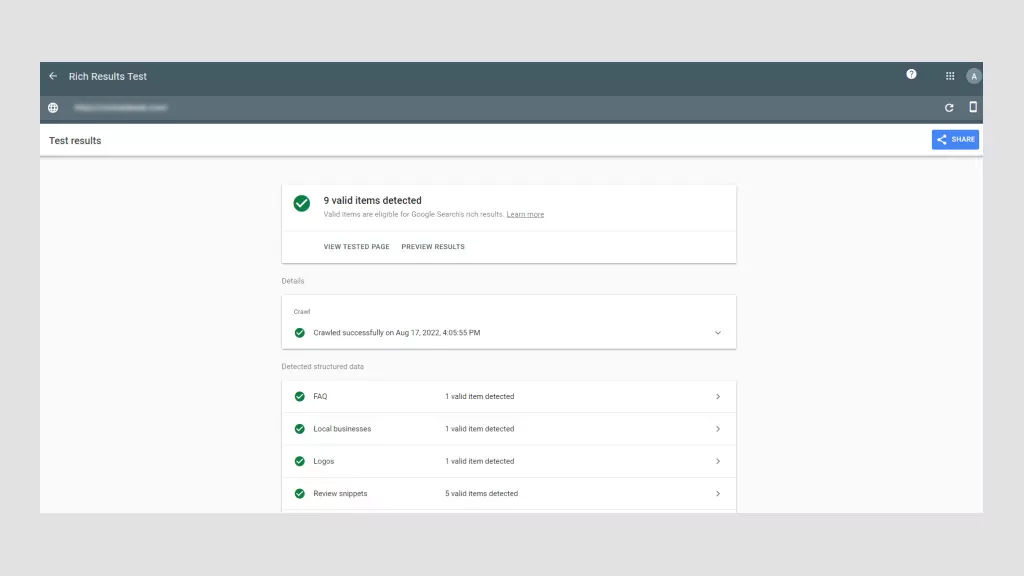This screenshot has width=1024, height=576.
Task: Expand the FAQ structured data row
Action: [717, 397]
